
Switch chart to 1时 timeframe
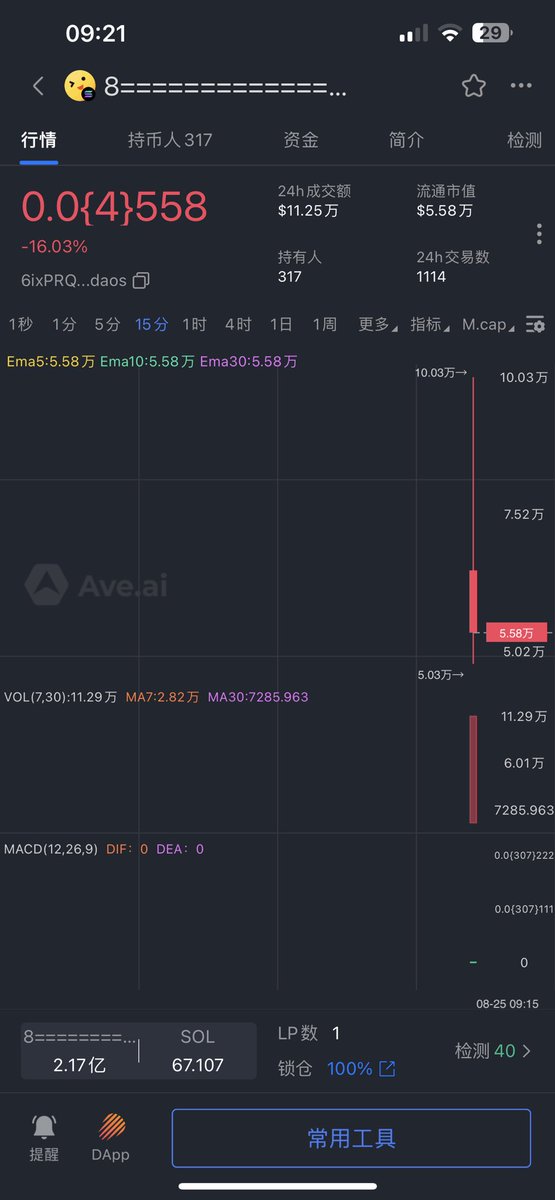(x=194, y=324)
